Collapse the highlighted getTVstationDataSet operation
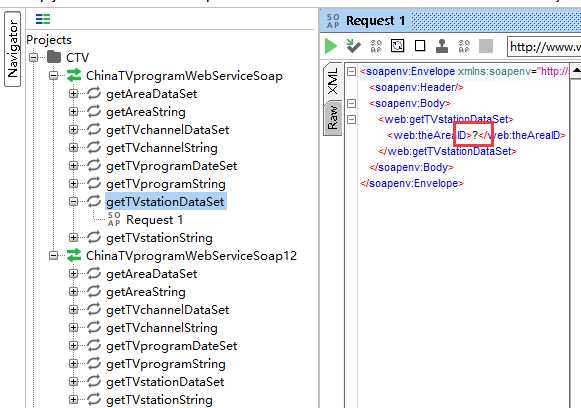Screen dimensions: 581x408 pos(73,202)
